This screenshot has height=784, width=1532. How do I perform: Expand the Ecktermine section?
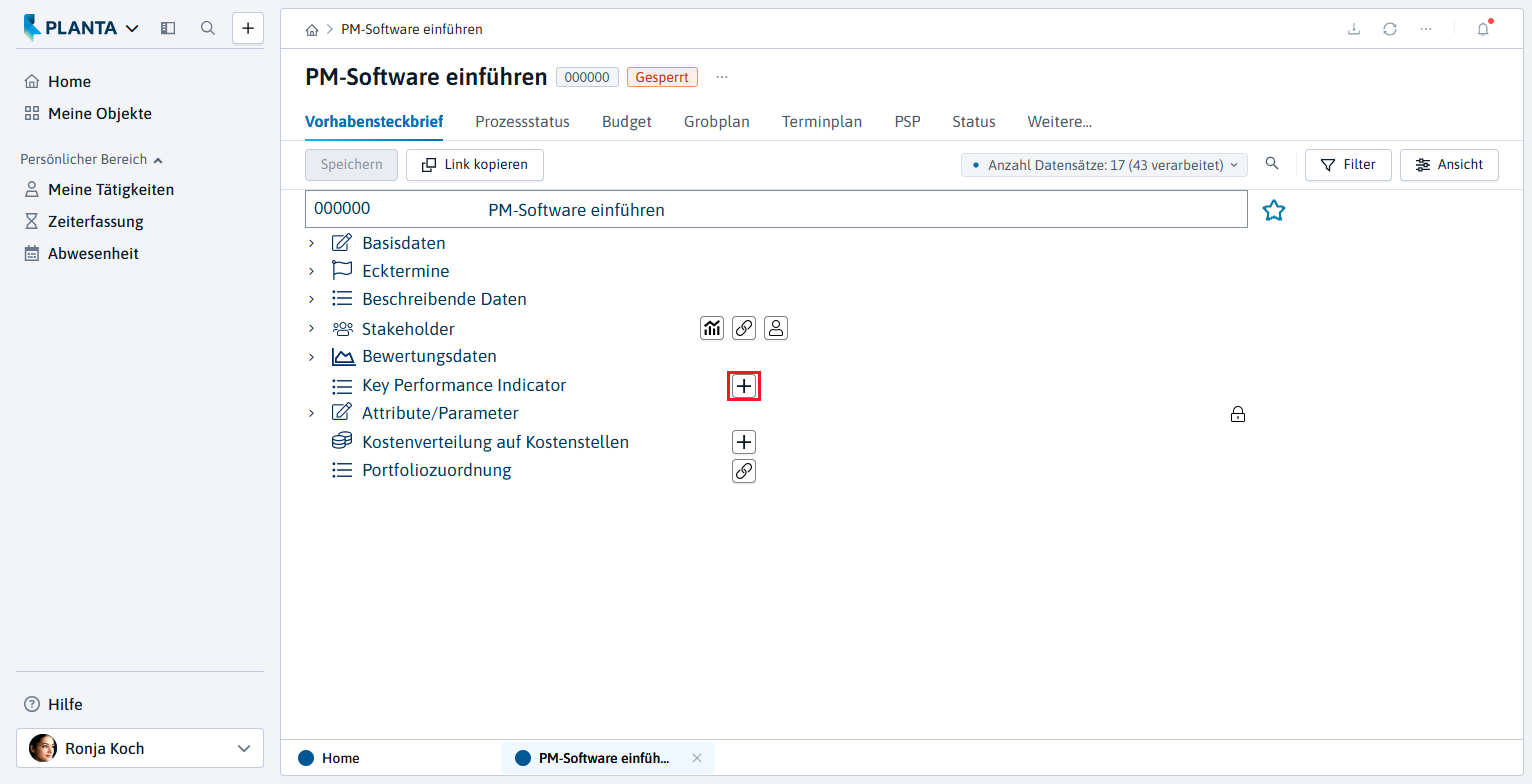[311, 271]
